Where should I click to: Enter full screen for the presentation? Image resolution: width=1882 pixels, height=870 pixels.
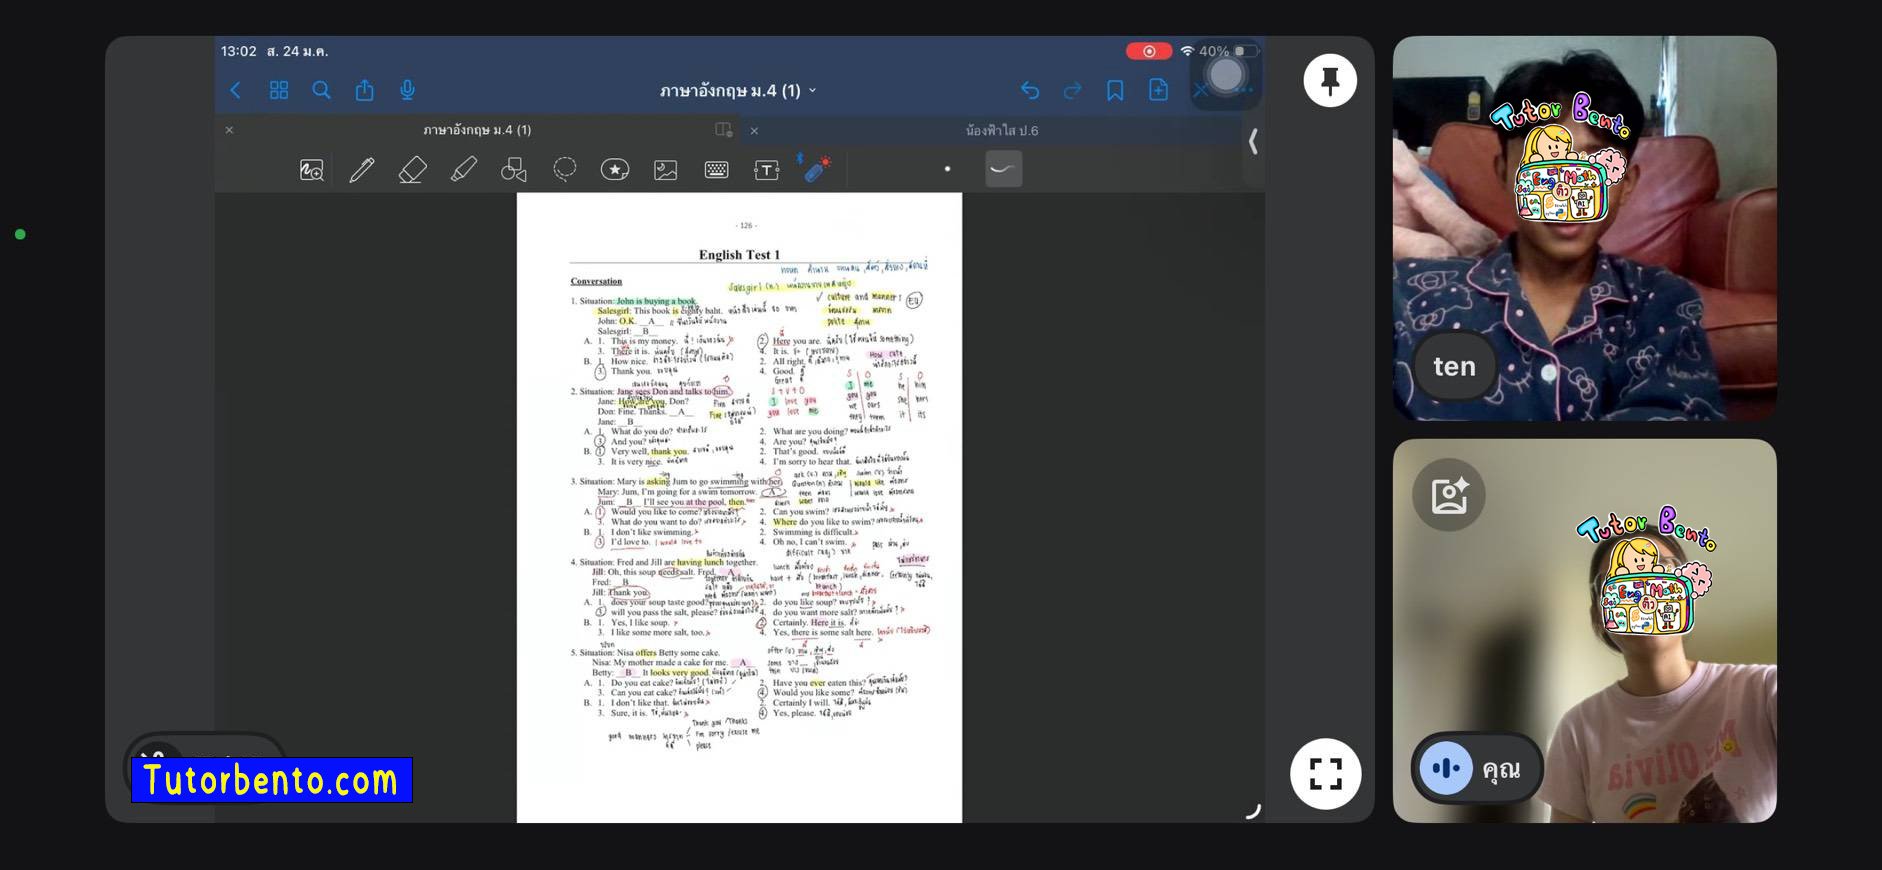(x=1326, y=773)
